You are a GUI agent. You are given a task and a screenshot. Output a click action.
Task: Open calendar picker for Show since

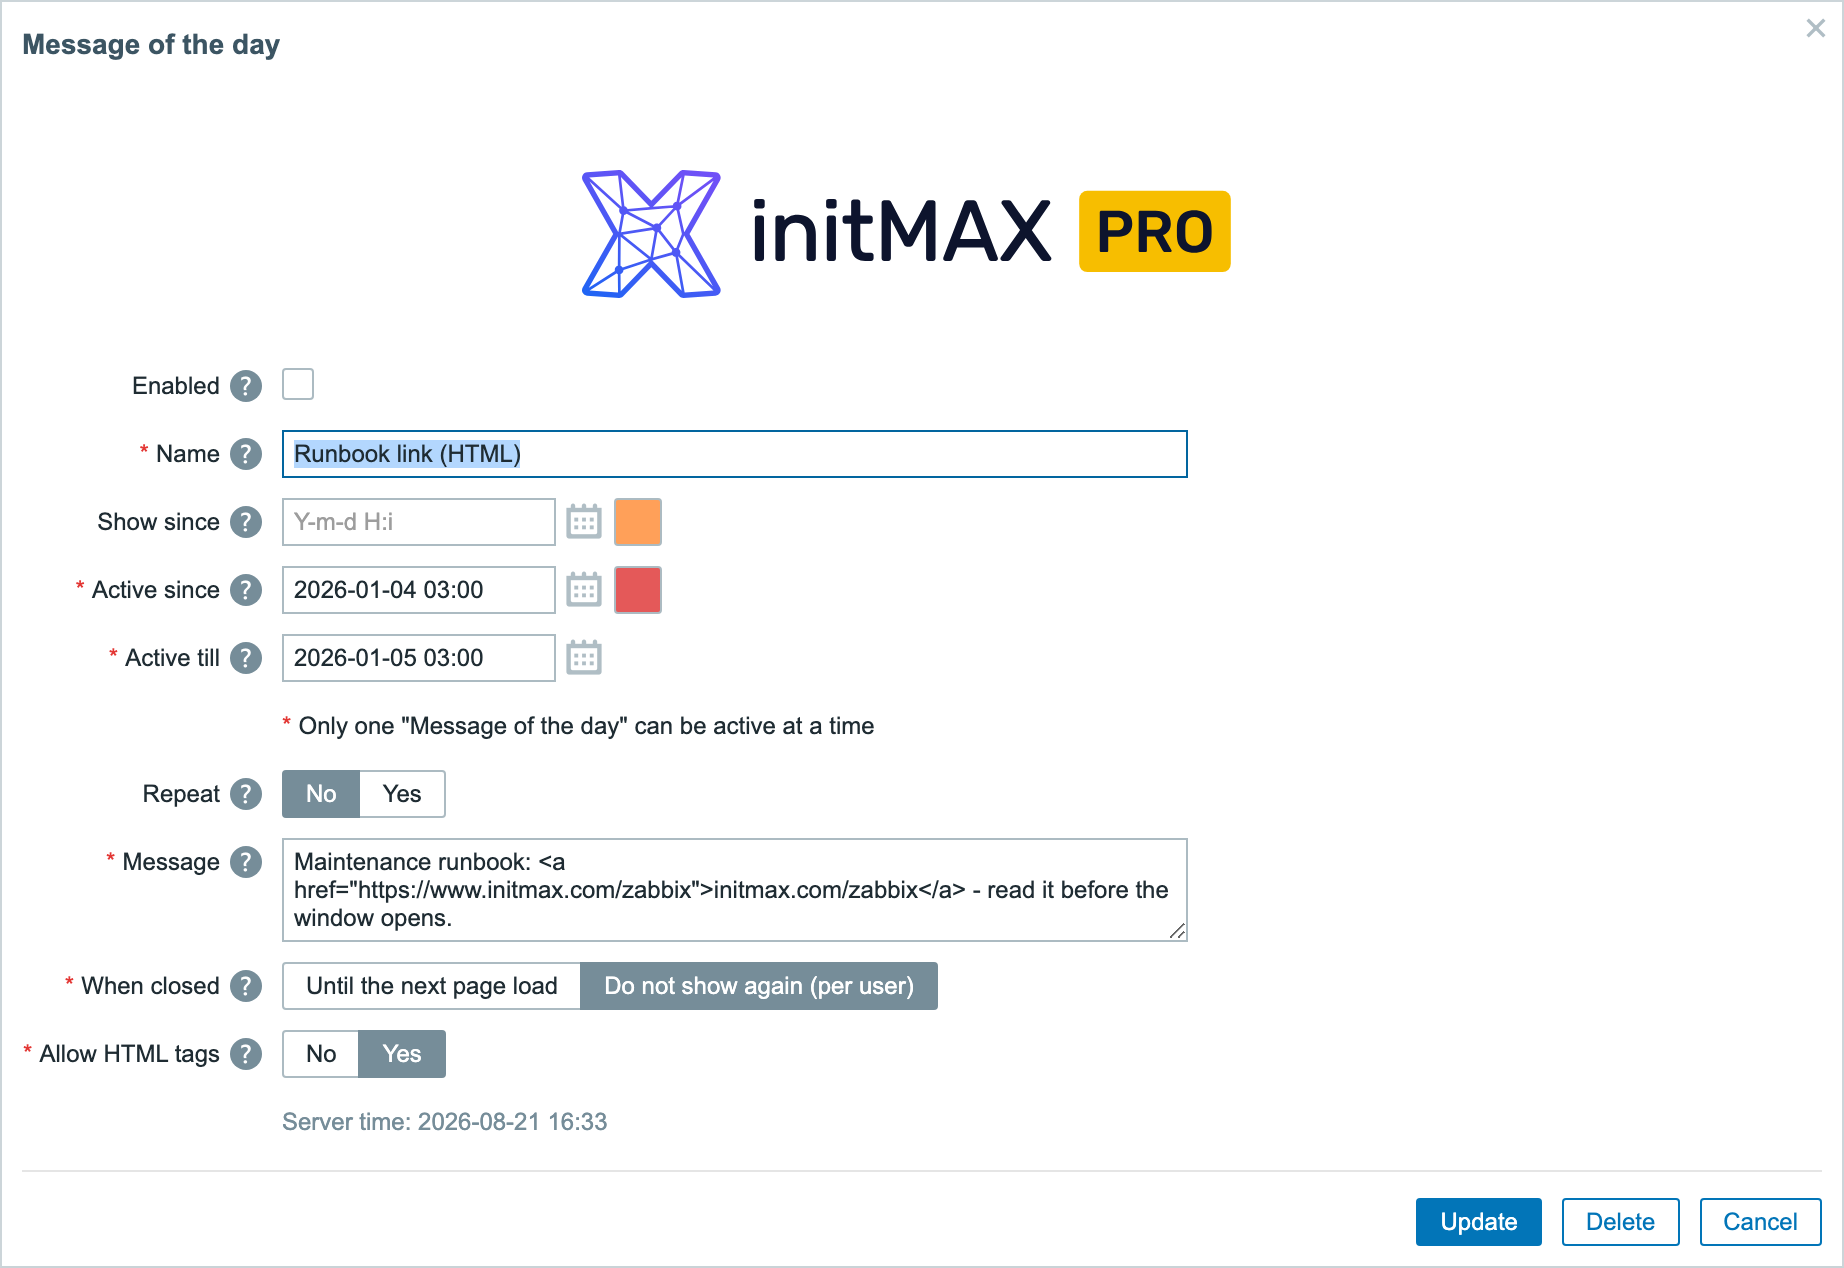(584, 522)
